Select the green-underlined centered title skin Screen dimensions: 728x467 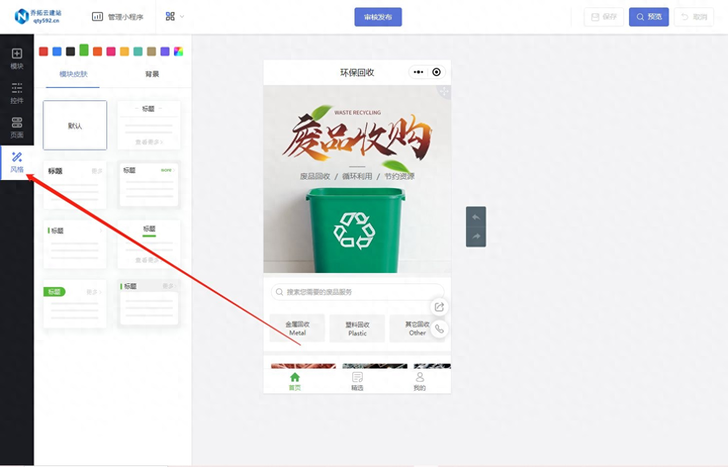point(149,244)
